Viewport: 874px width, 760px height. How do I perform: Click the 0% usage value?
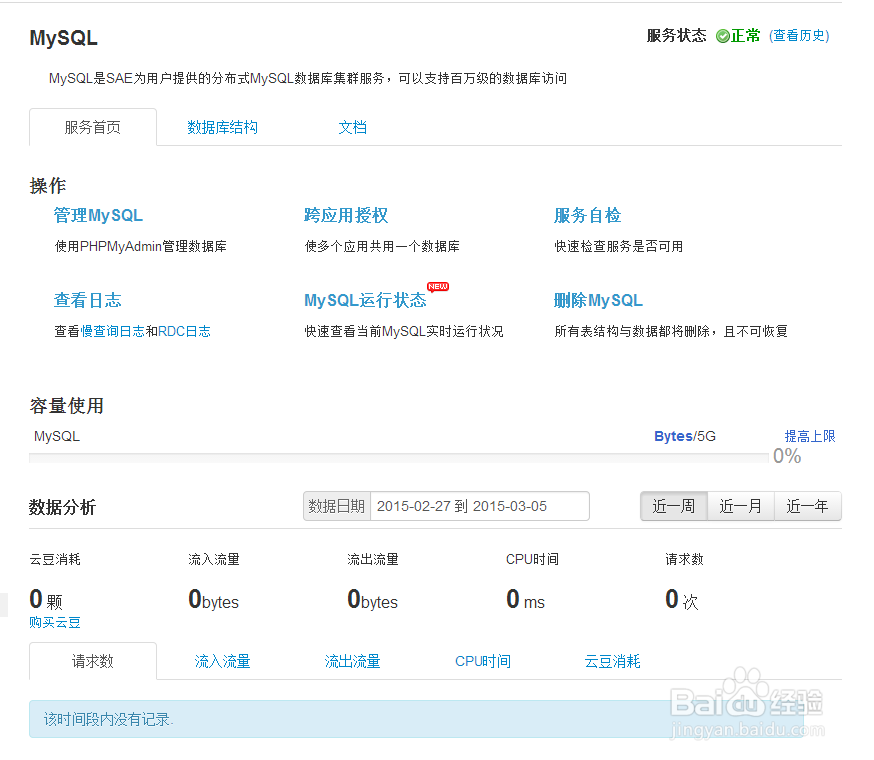point(787,456)
